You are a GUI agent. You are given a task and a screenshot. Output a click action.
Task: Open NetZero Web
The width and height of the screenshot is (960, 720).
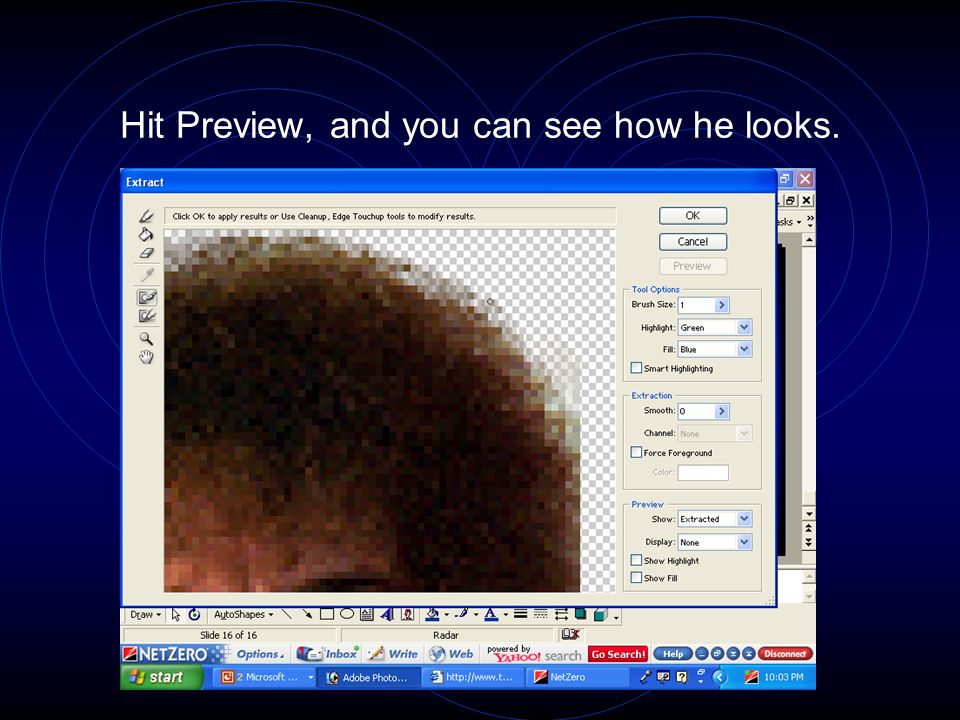[452, 654]
